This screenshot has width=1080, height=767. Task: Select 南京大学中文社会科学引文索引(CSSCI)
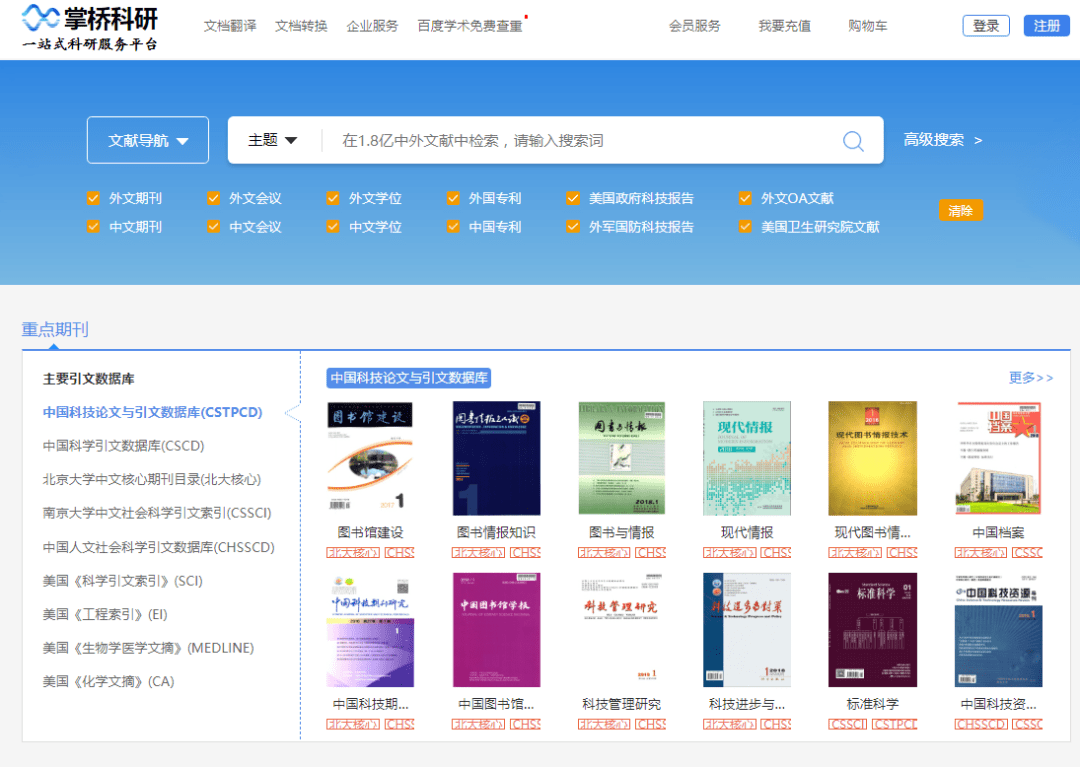point(157,513)
